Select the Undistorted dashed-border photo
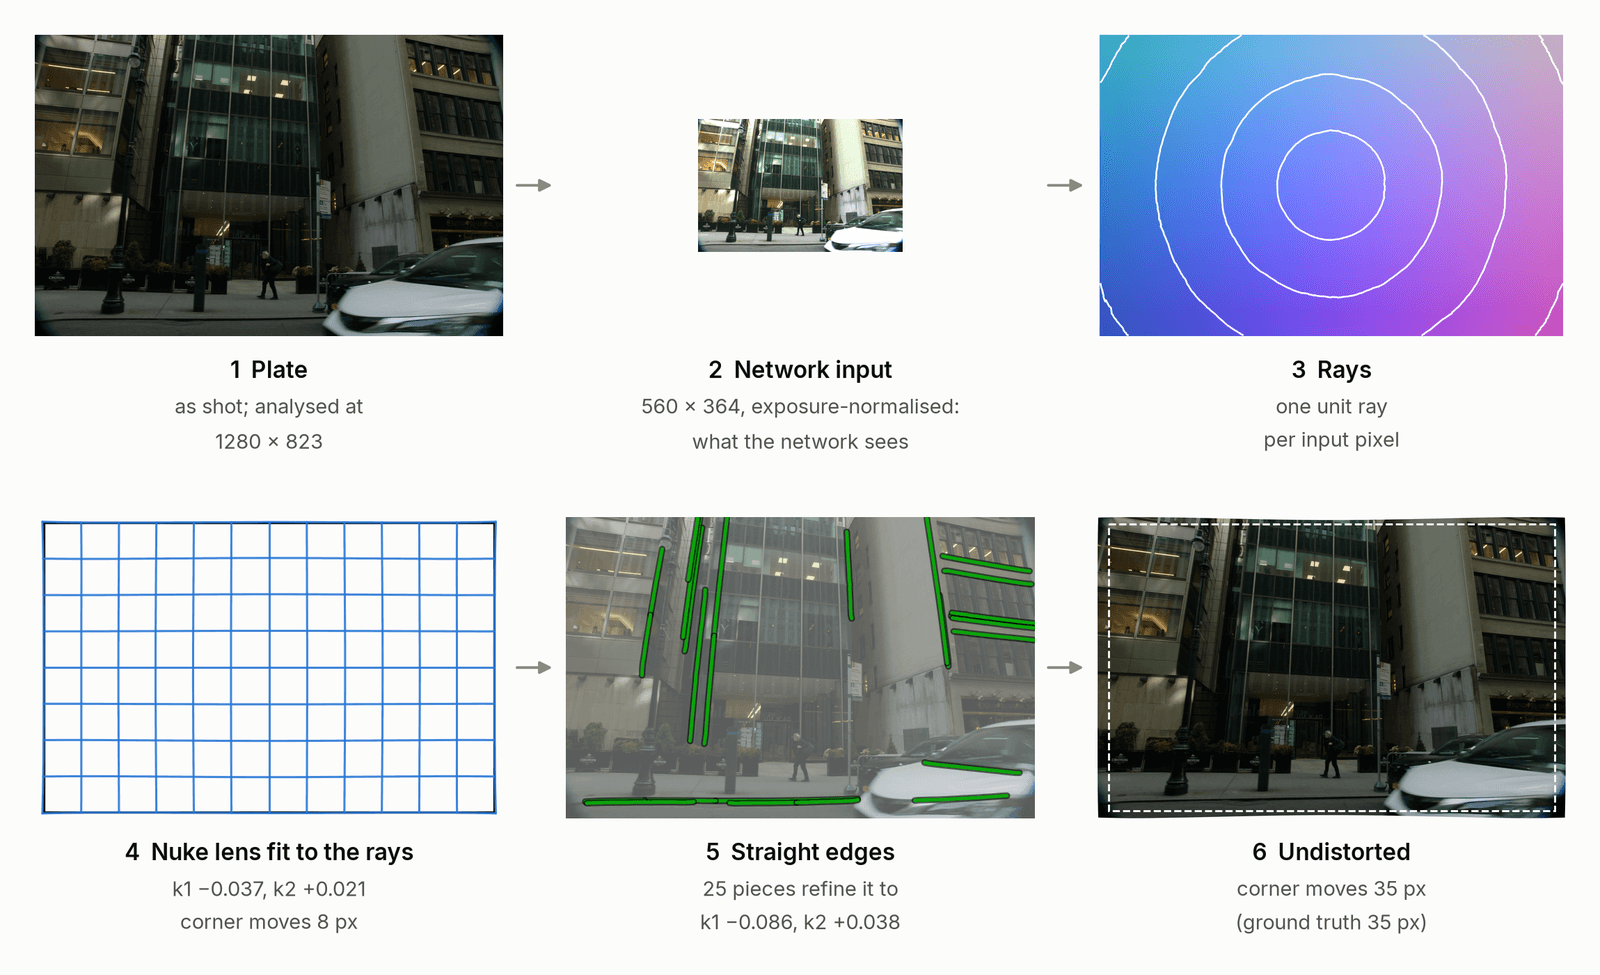The image size is (1600, 975). [1331, 667]
